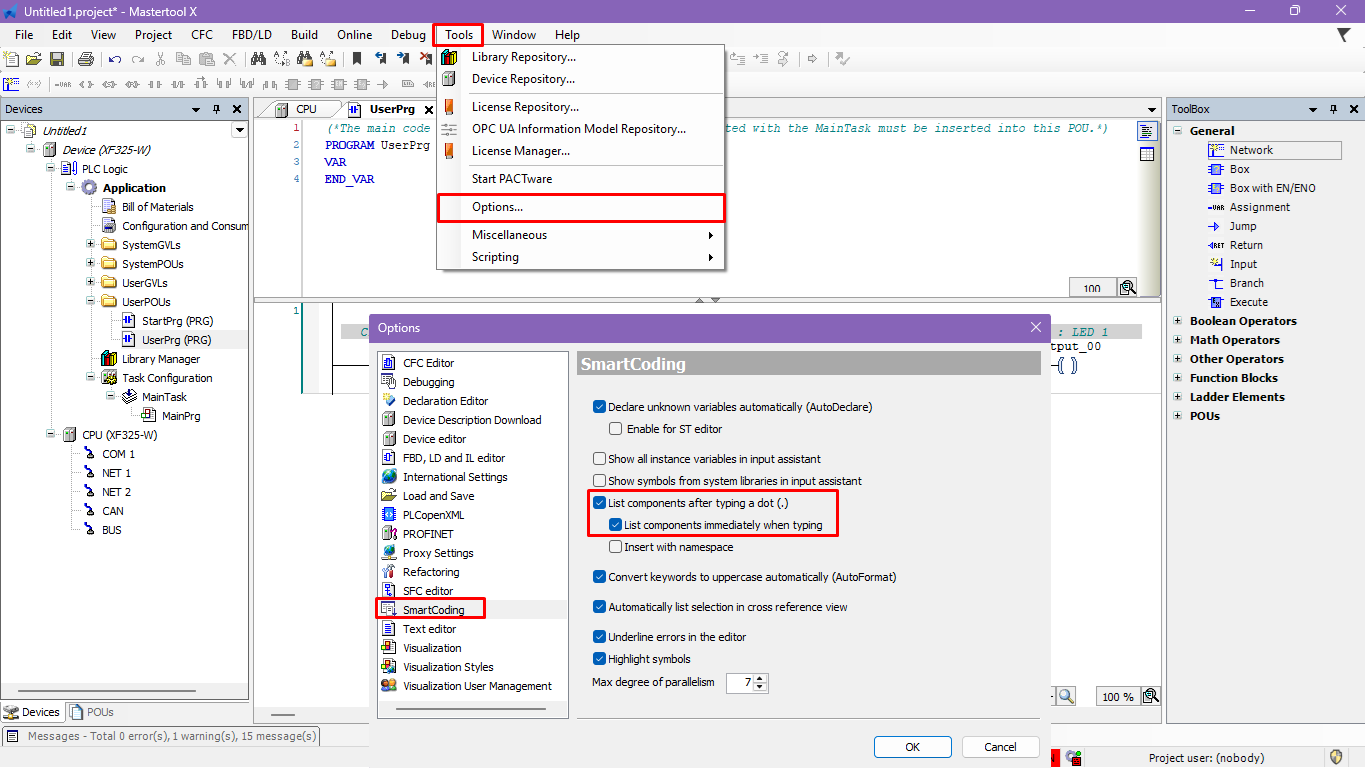The width and height of the screenshot is (1366, 768).
Task: Cancel the Options dialog
Action: pos(1000,747)
